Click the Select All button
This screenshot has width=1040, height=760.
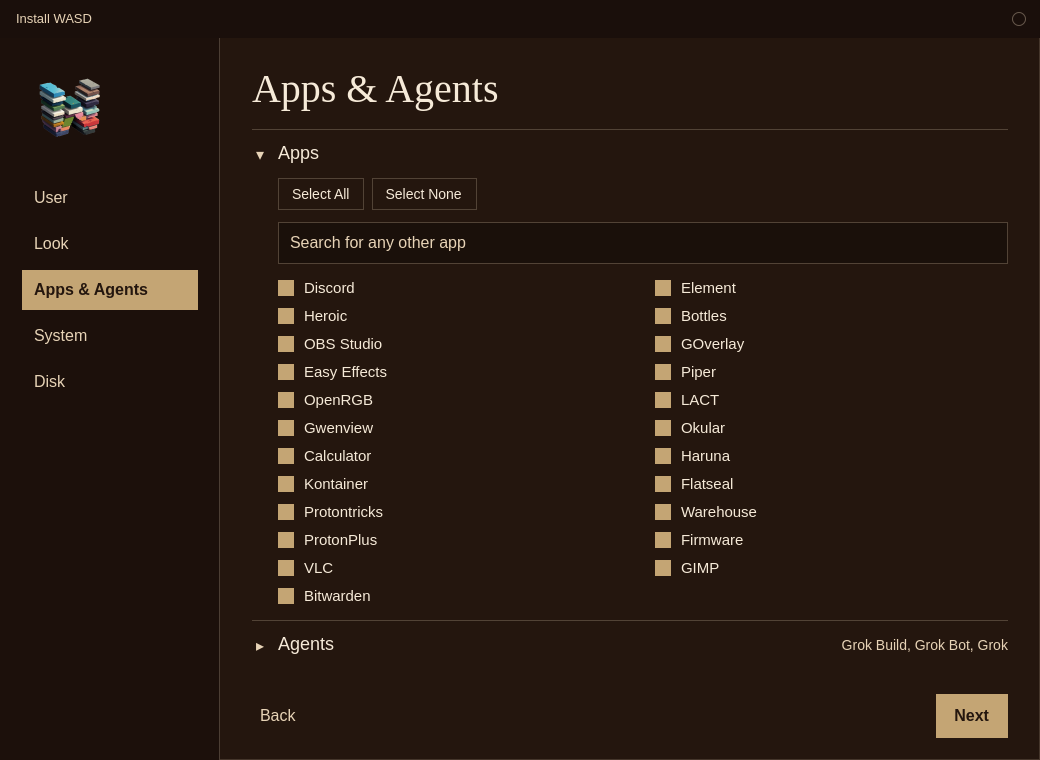click(x=321, y=194)
